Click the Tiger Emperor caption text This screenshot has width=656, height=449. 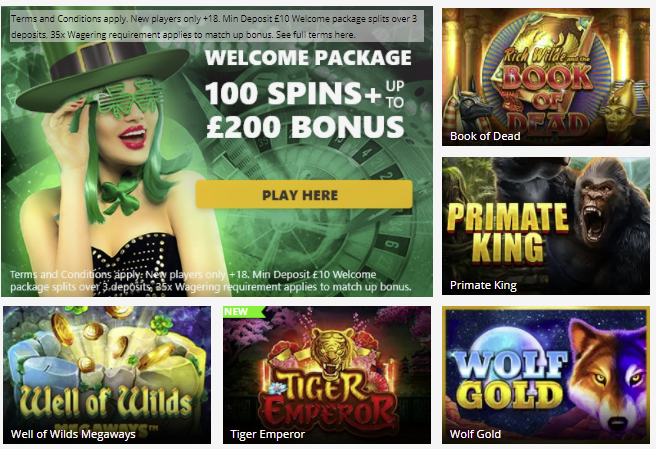(267, 434)
